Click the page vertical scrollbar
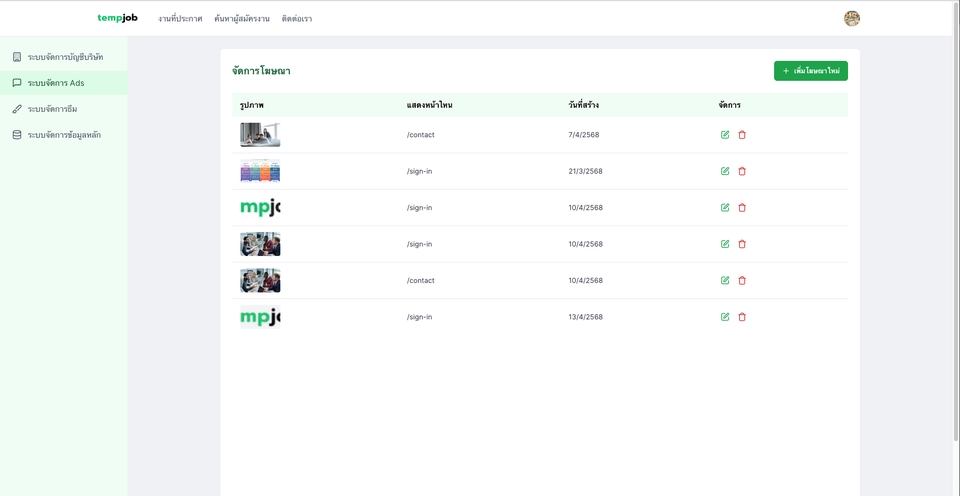Screen dimensions: 960x496 [956, 220]
